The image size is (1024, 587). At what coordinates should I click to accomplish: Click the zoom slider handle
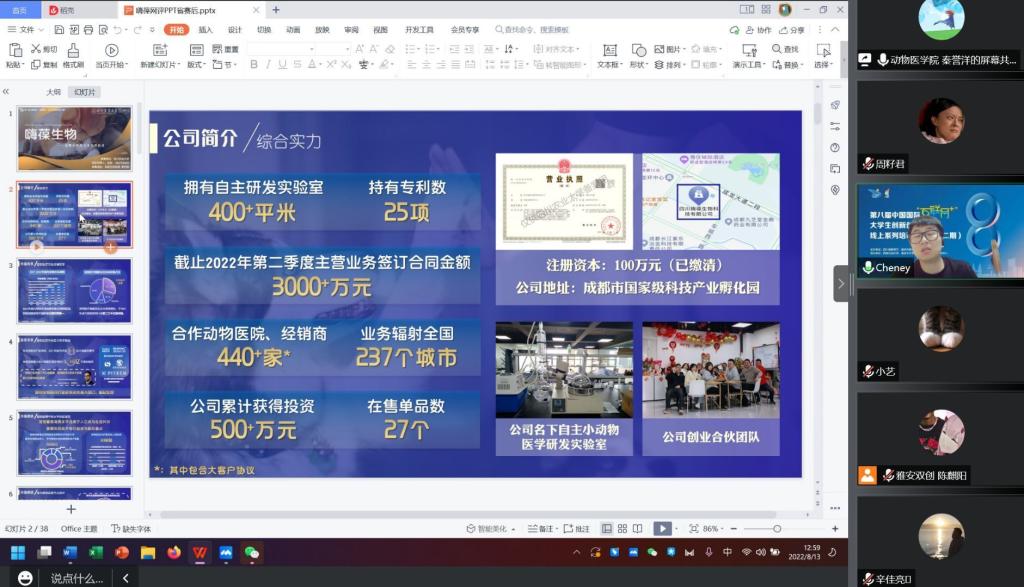click(777, 528)
